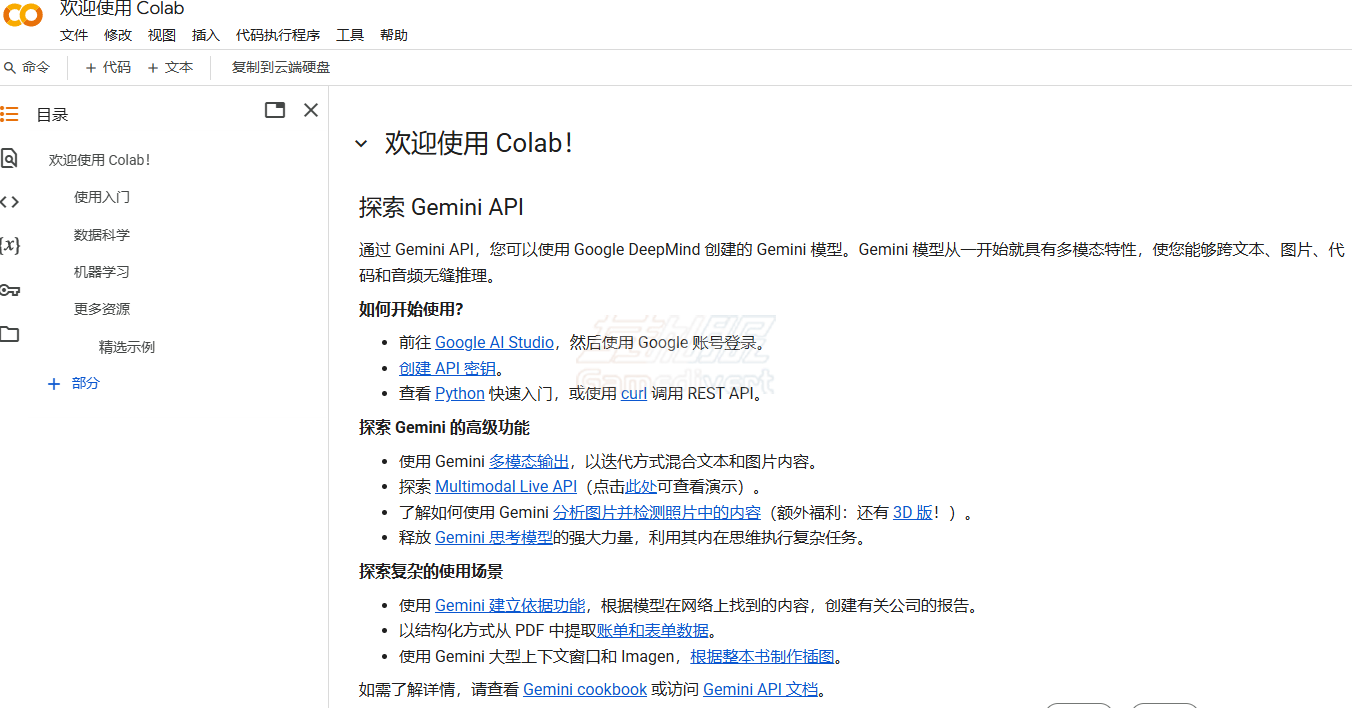Open the variables {x} sidebar icon
Image resolution: width=1352 pixels, height=708 pixels.
[9, 245]
